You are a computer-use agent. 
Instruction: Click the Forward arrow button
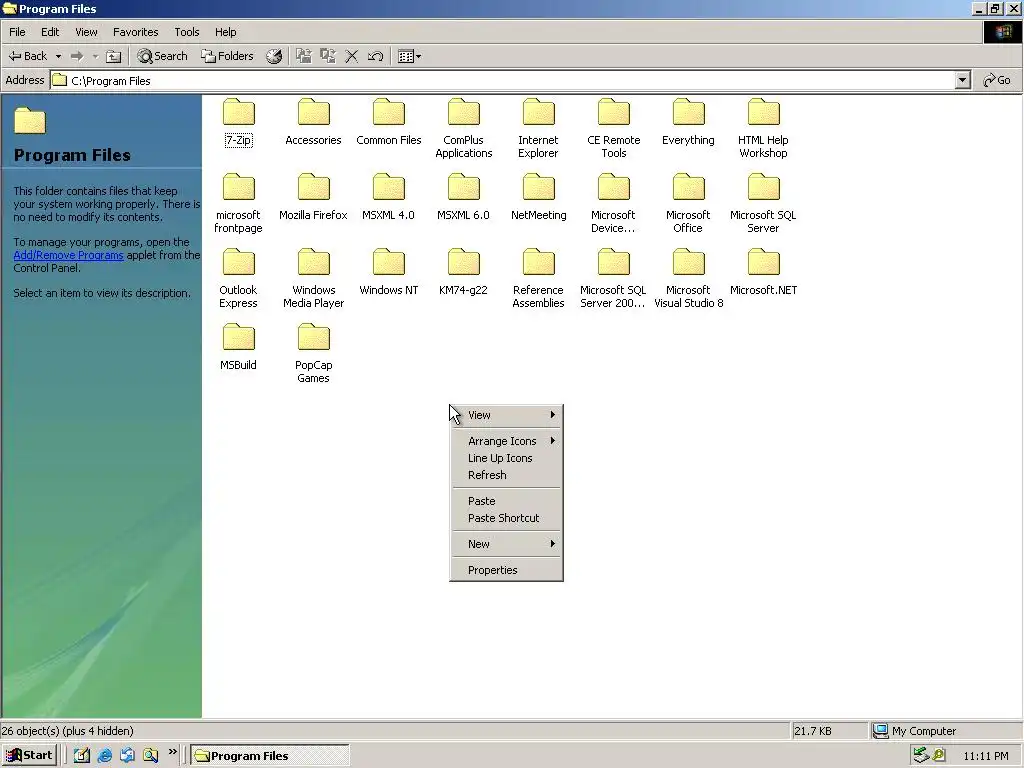(77, 56)
